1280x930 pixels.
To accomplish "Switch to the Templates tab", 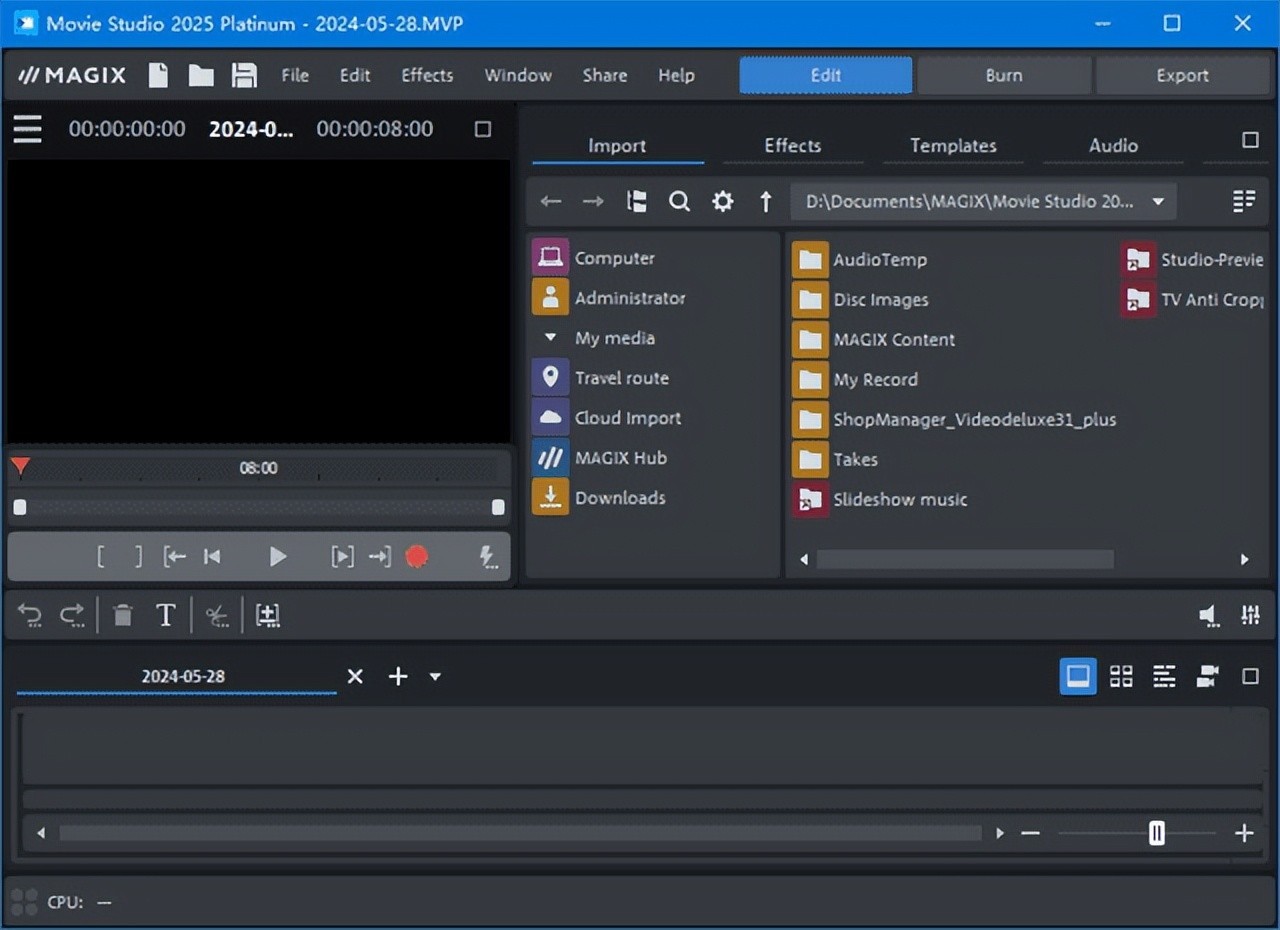I will 953,146.
